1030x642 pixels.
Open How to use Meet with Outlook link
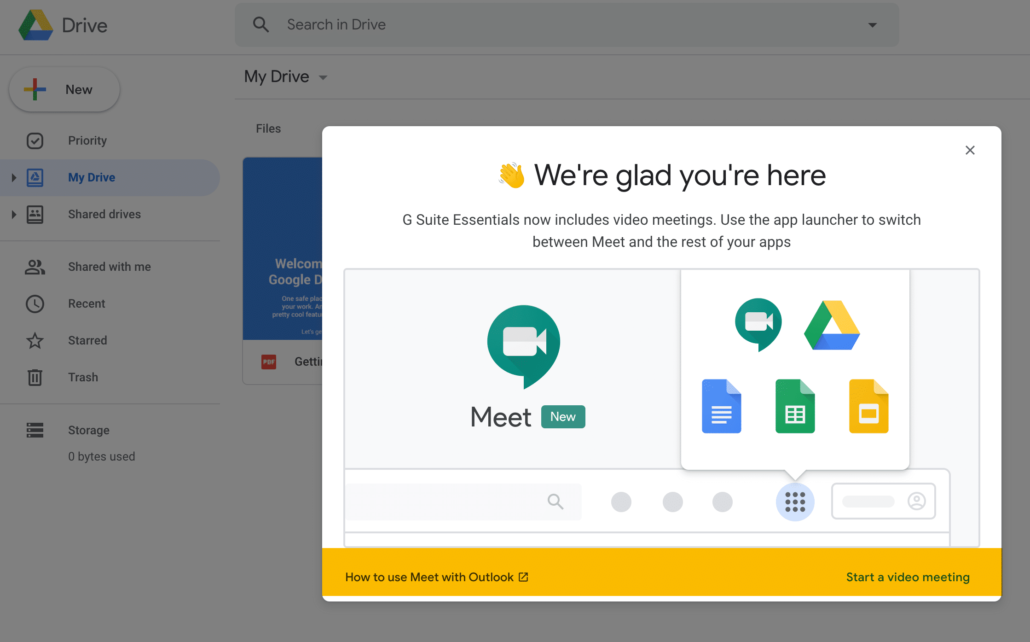click(x=436, y=577)
